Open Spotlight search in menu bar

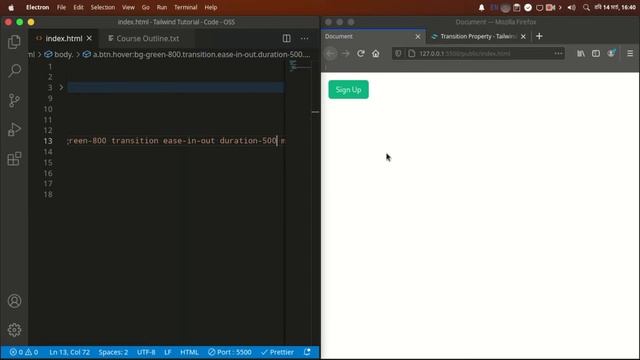(x=587, y=7)
